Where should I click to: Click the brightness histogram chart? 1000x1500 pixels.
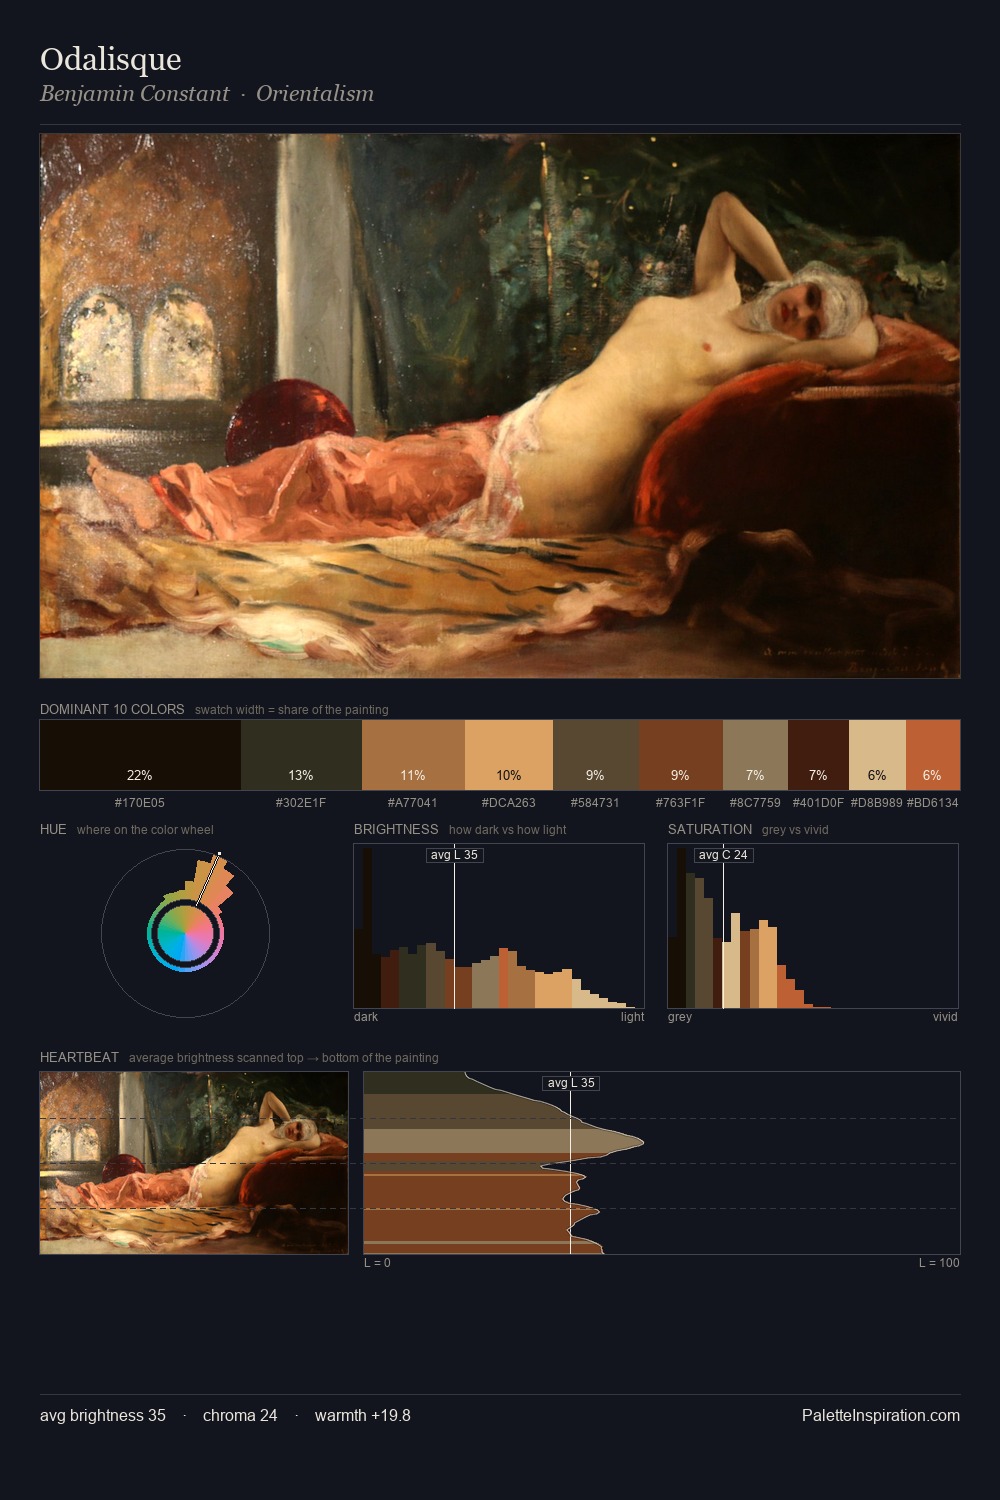[x=499, y=926]
